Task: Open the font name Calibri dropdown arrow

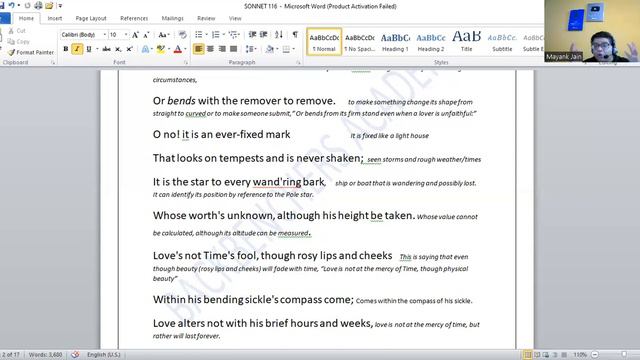Action: click(104, 35)
